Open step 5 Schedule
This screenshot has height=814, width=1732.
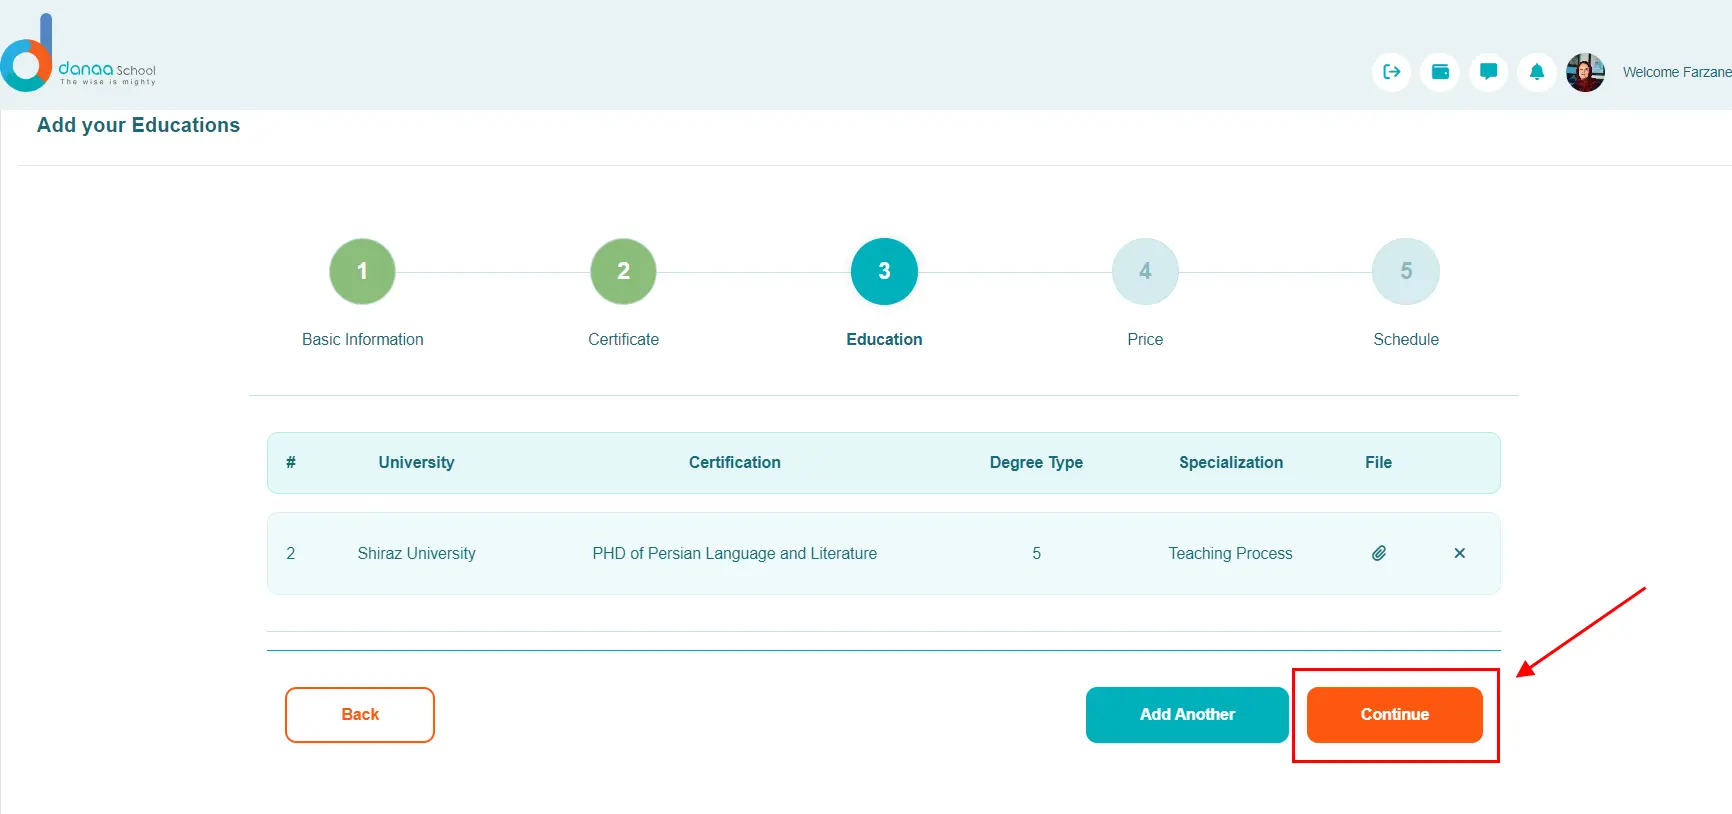pyautogui.click(x=1405, y=271)
